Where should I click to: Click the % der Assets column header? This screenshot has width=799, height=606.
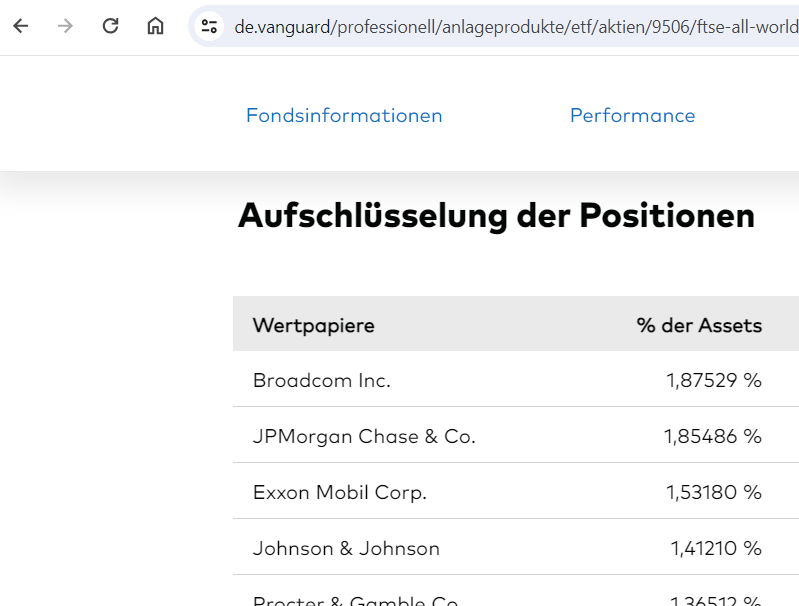(x=699, y=325)
